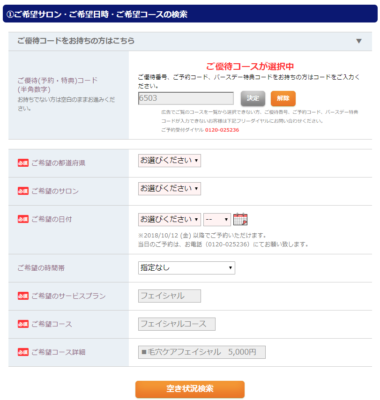Viewport: 380px width, 400px height.
Task: Open the ご希望の時間帯 dropdown showing 指定なし
Action: tap(186, 268)
